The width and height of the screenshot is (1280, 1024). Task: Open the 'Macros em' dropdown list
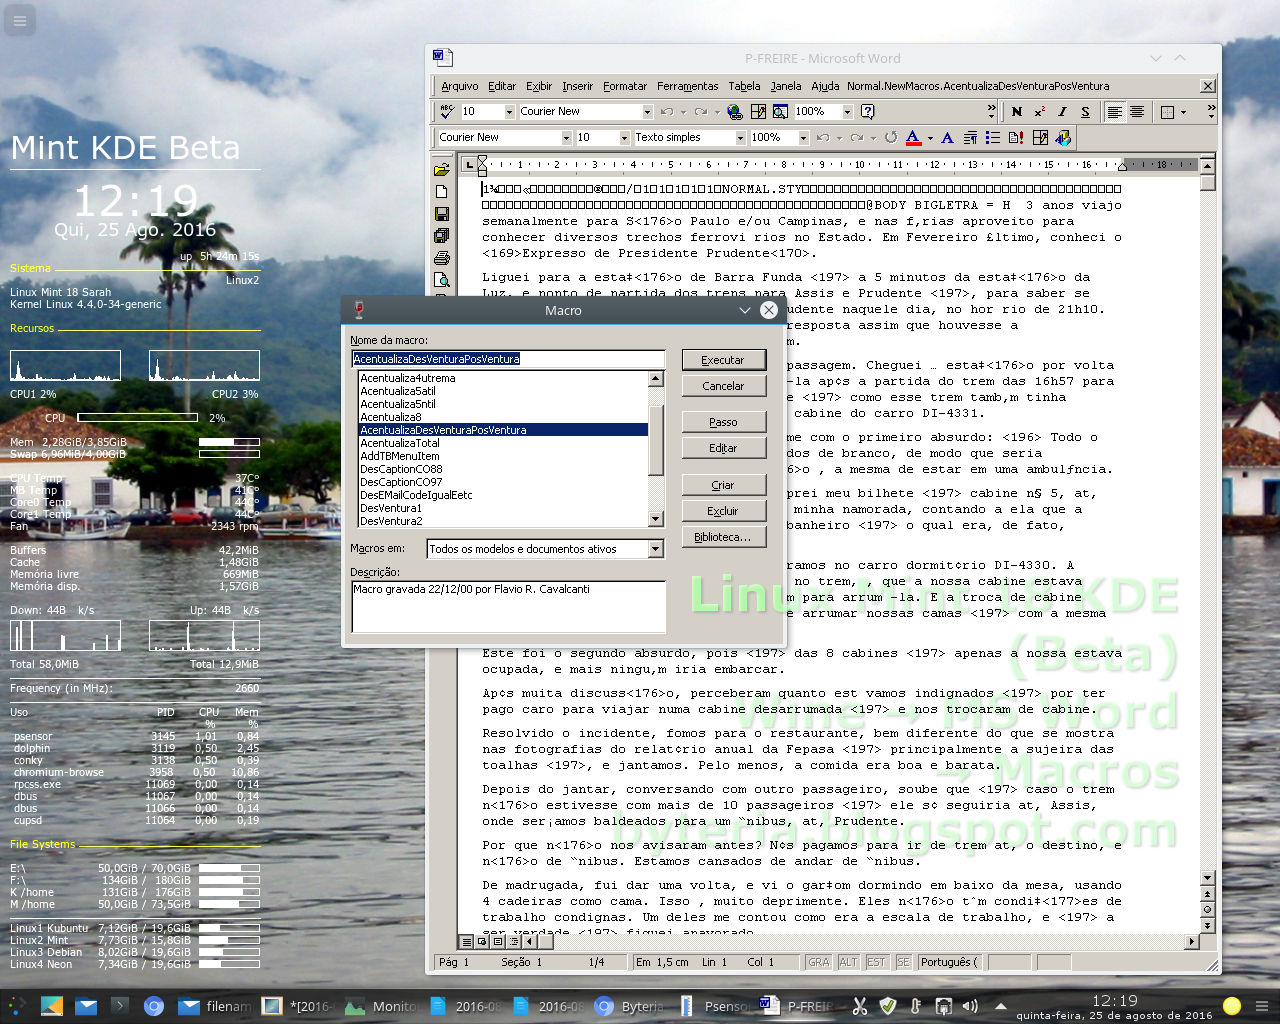coord(655,549)
